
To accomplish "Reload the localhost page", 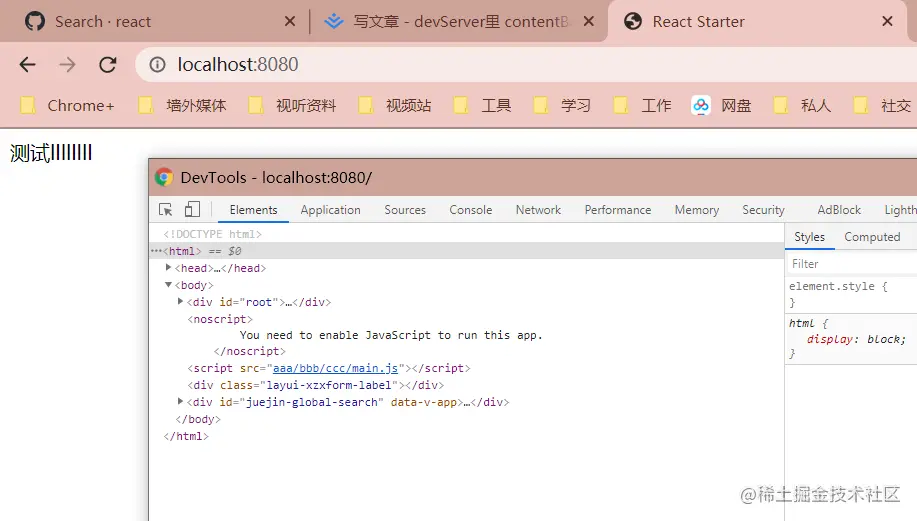I will [108, 64].
